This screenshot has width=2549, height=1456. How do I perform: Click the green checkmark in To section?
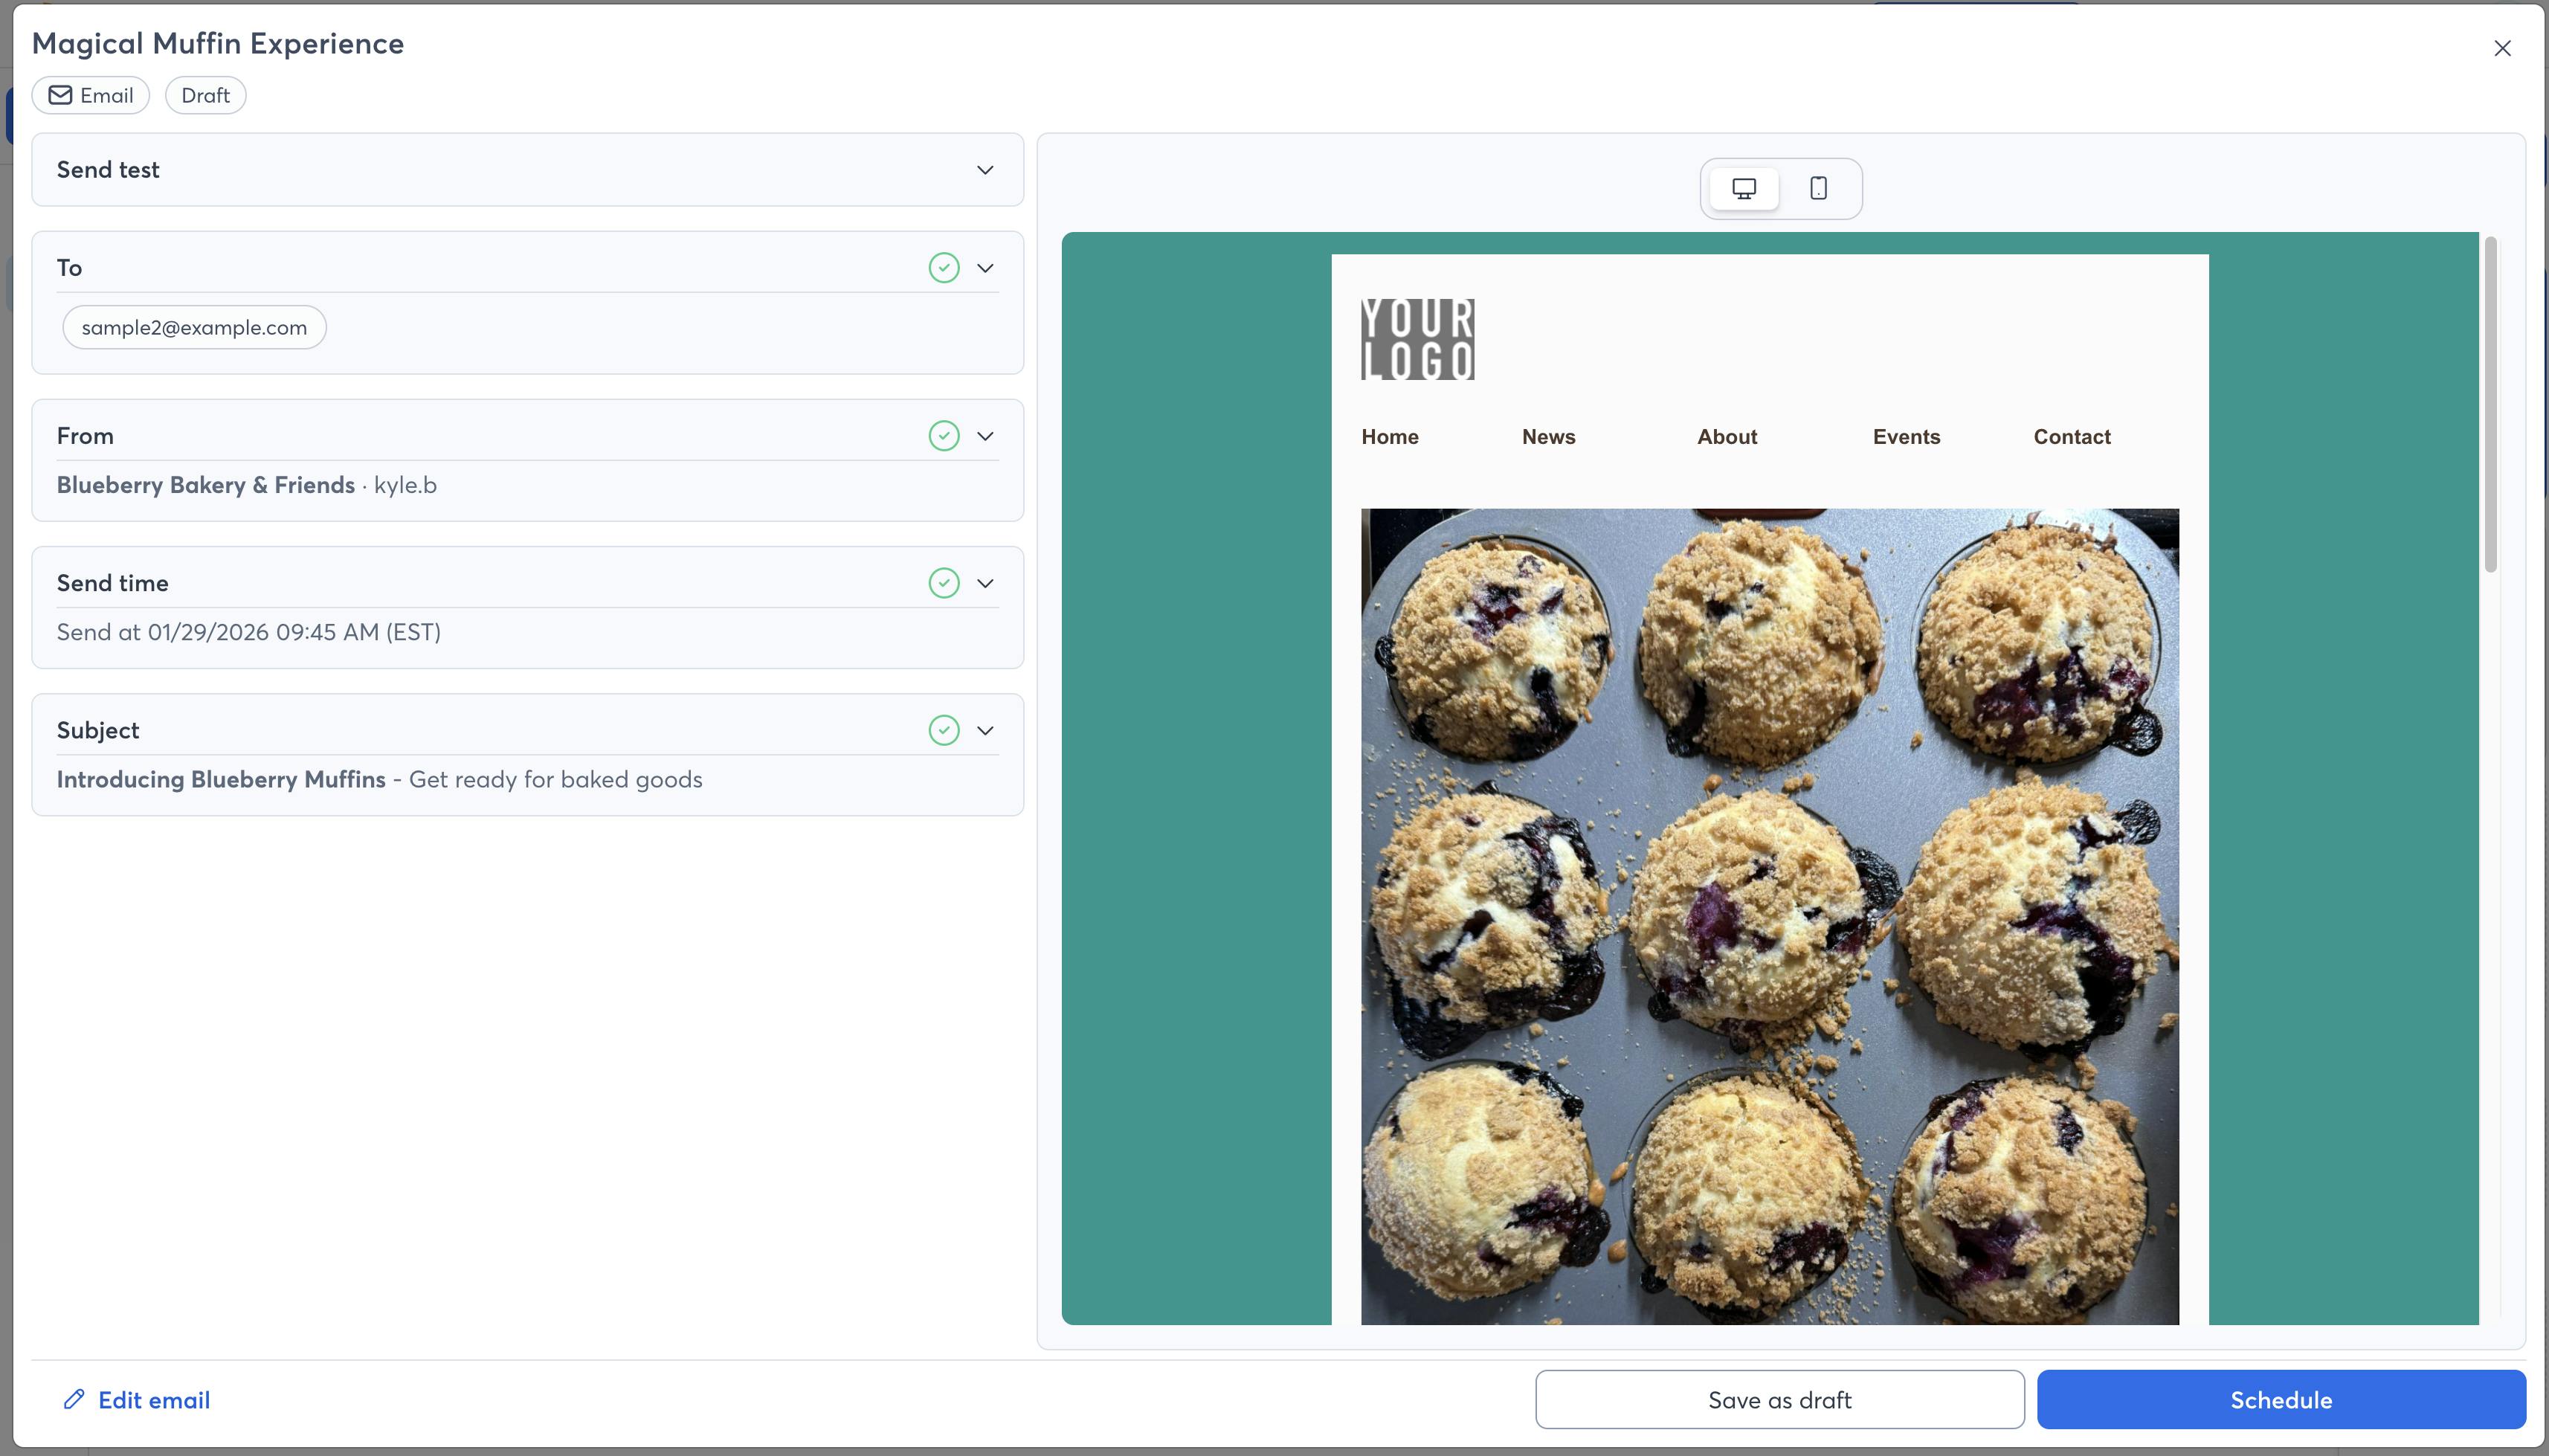[x=943, y=268]
